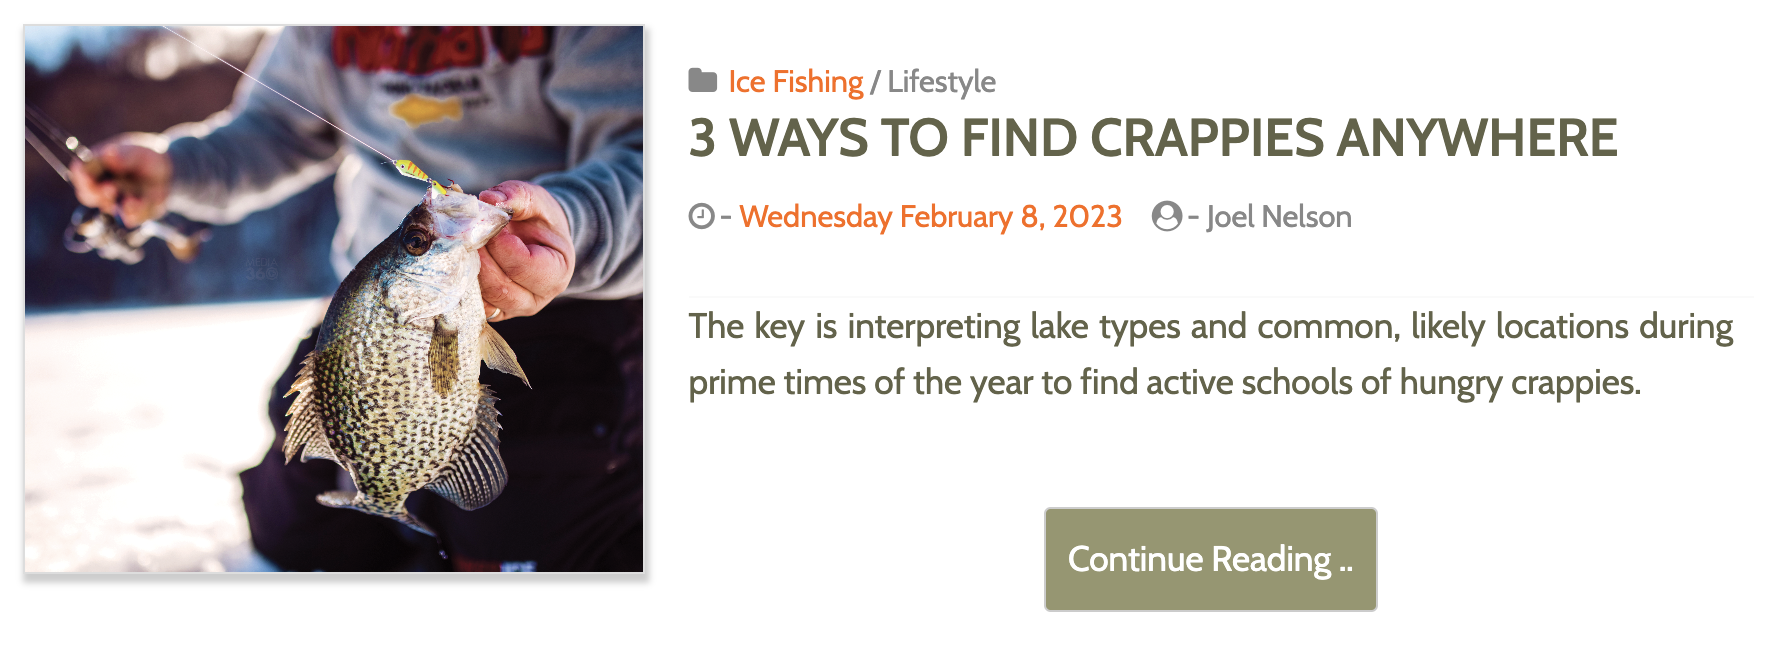This screenshot has width=1766, height=654.
Task: Open the Lifestyle category link
Action: coord(941,82)
